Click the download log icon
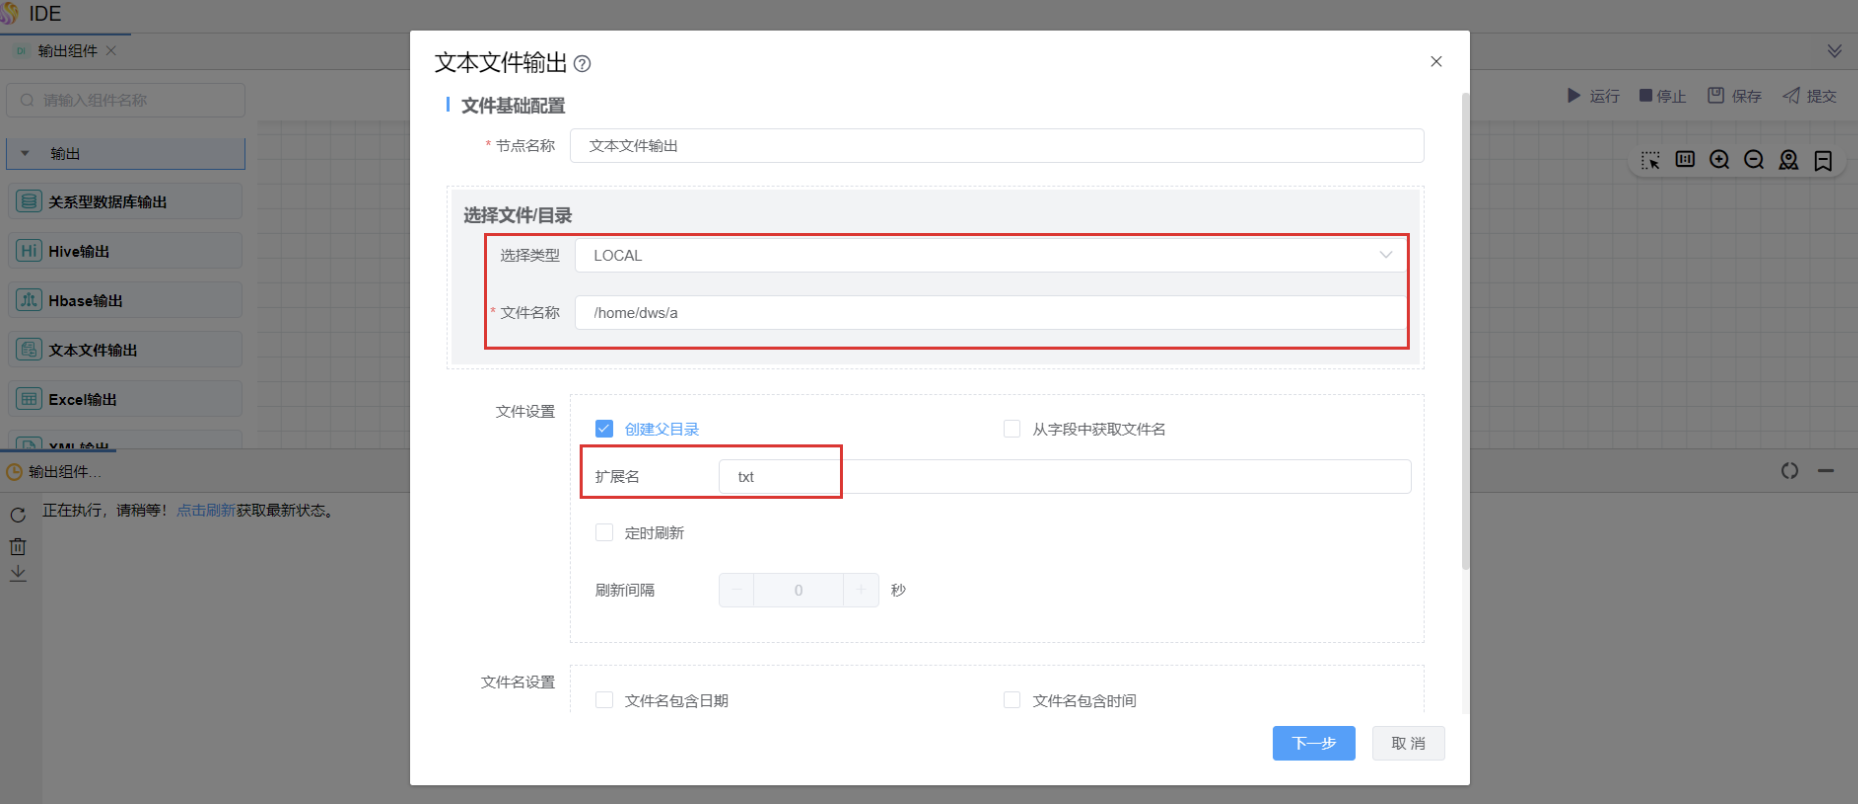Image resolution: width=1858 pixels, height=804 pixels. tap(18, 574)
